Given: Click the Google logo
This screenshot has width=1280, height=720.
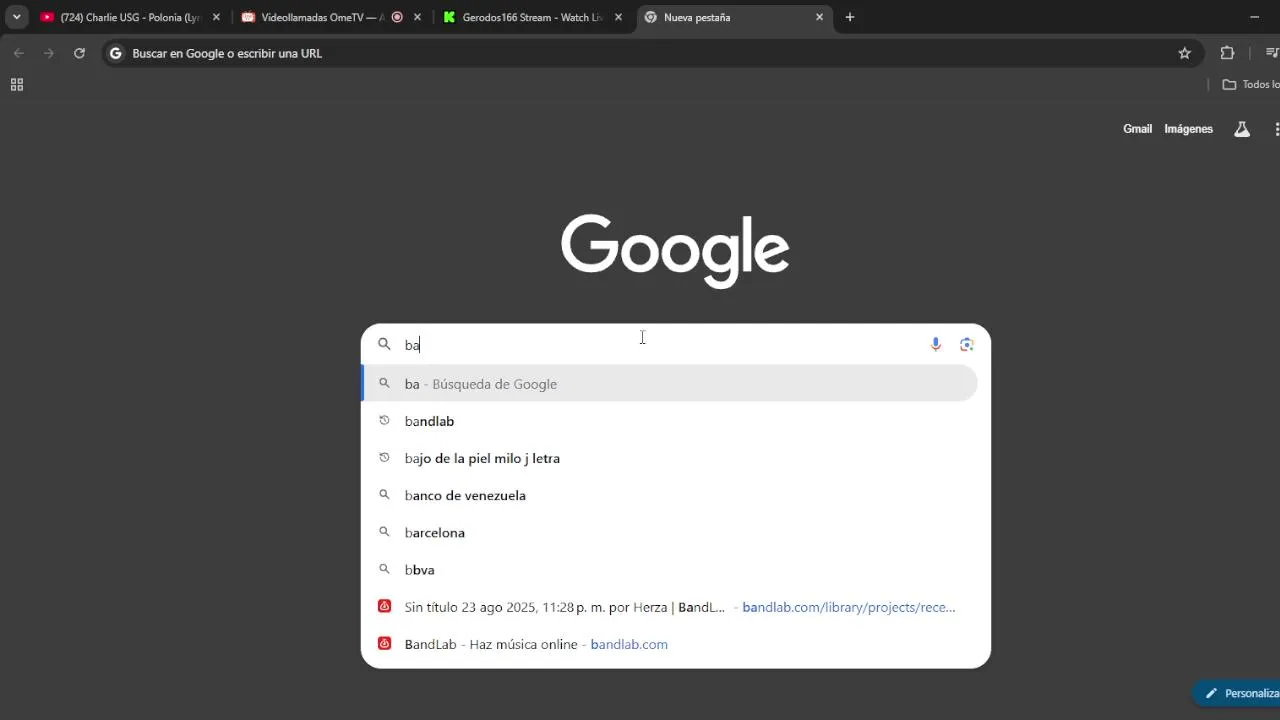Looking at the screenshot, I should [675, 251].
